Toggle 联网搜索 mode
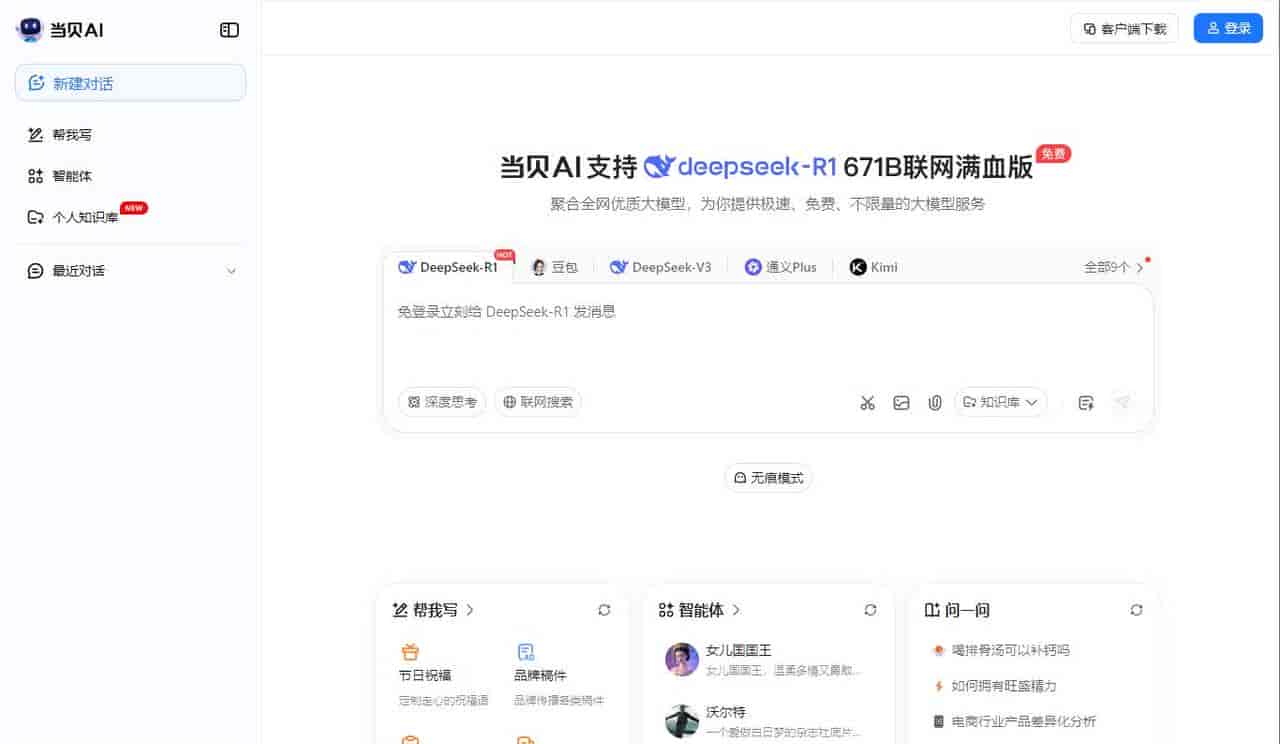Screen dimensions: 1280x744 (x=538, y=402)
